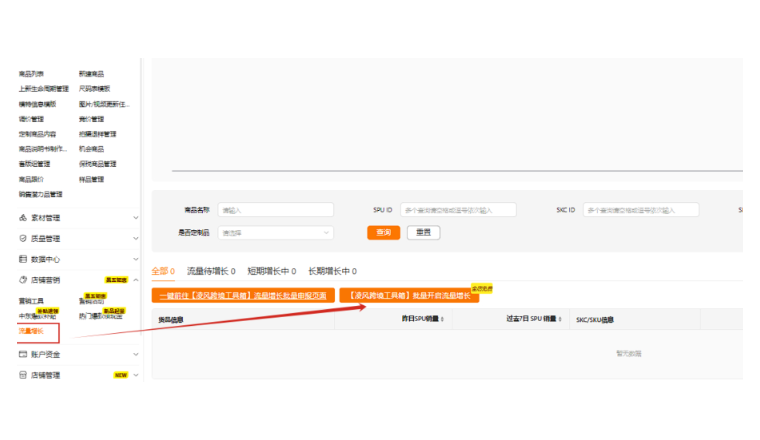Open 保税商品管理 menu item
This screenshot has height=440, width=760.
[x=97, y=164]
